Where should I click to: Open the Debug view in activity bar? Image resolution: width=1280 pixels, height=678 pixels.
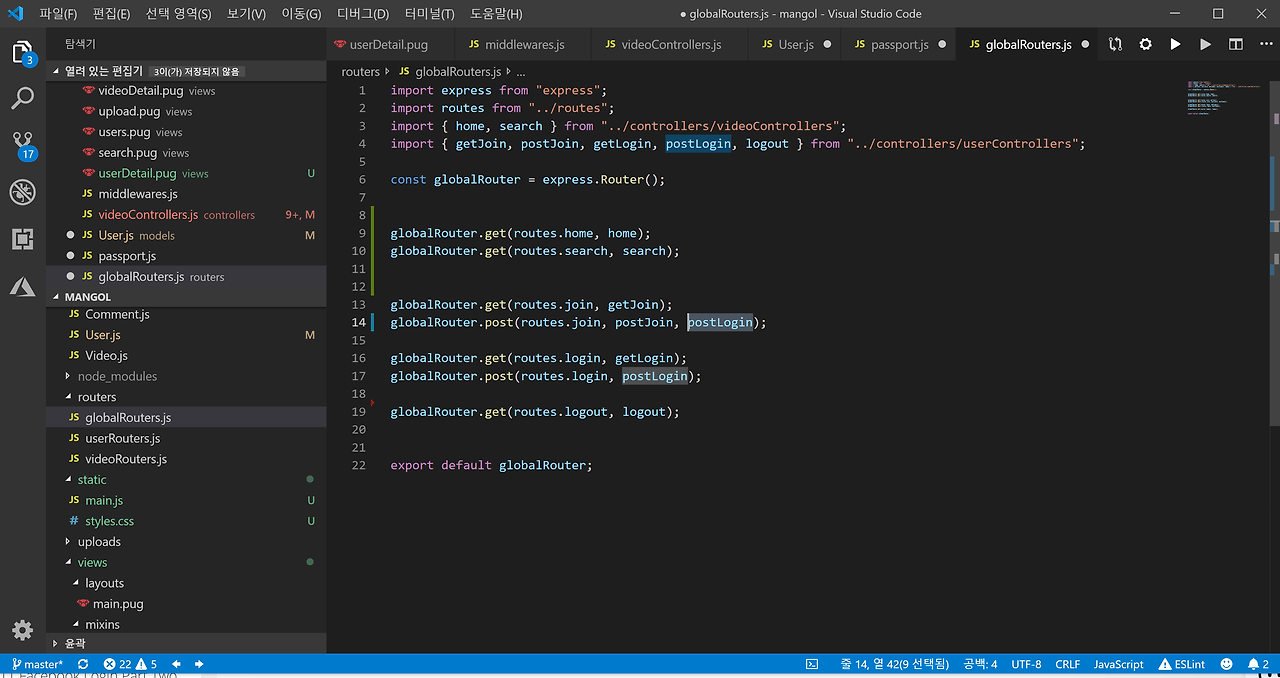tap(22, 192)
